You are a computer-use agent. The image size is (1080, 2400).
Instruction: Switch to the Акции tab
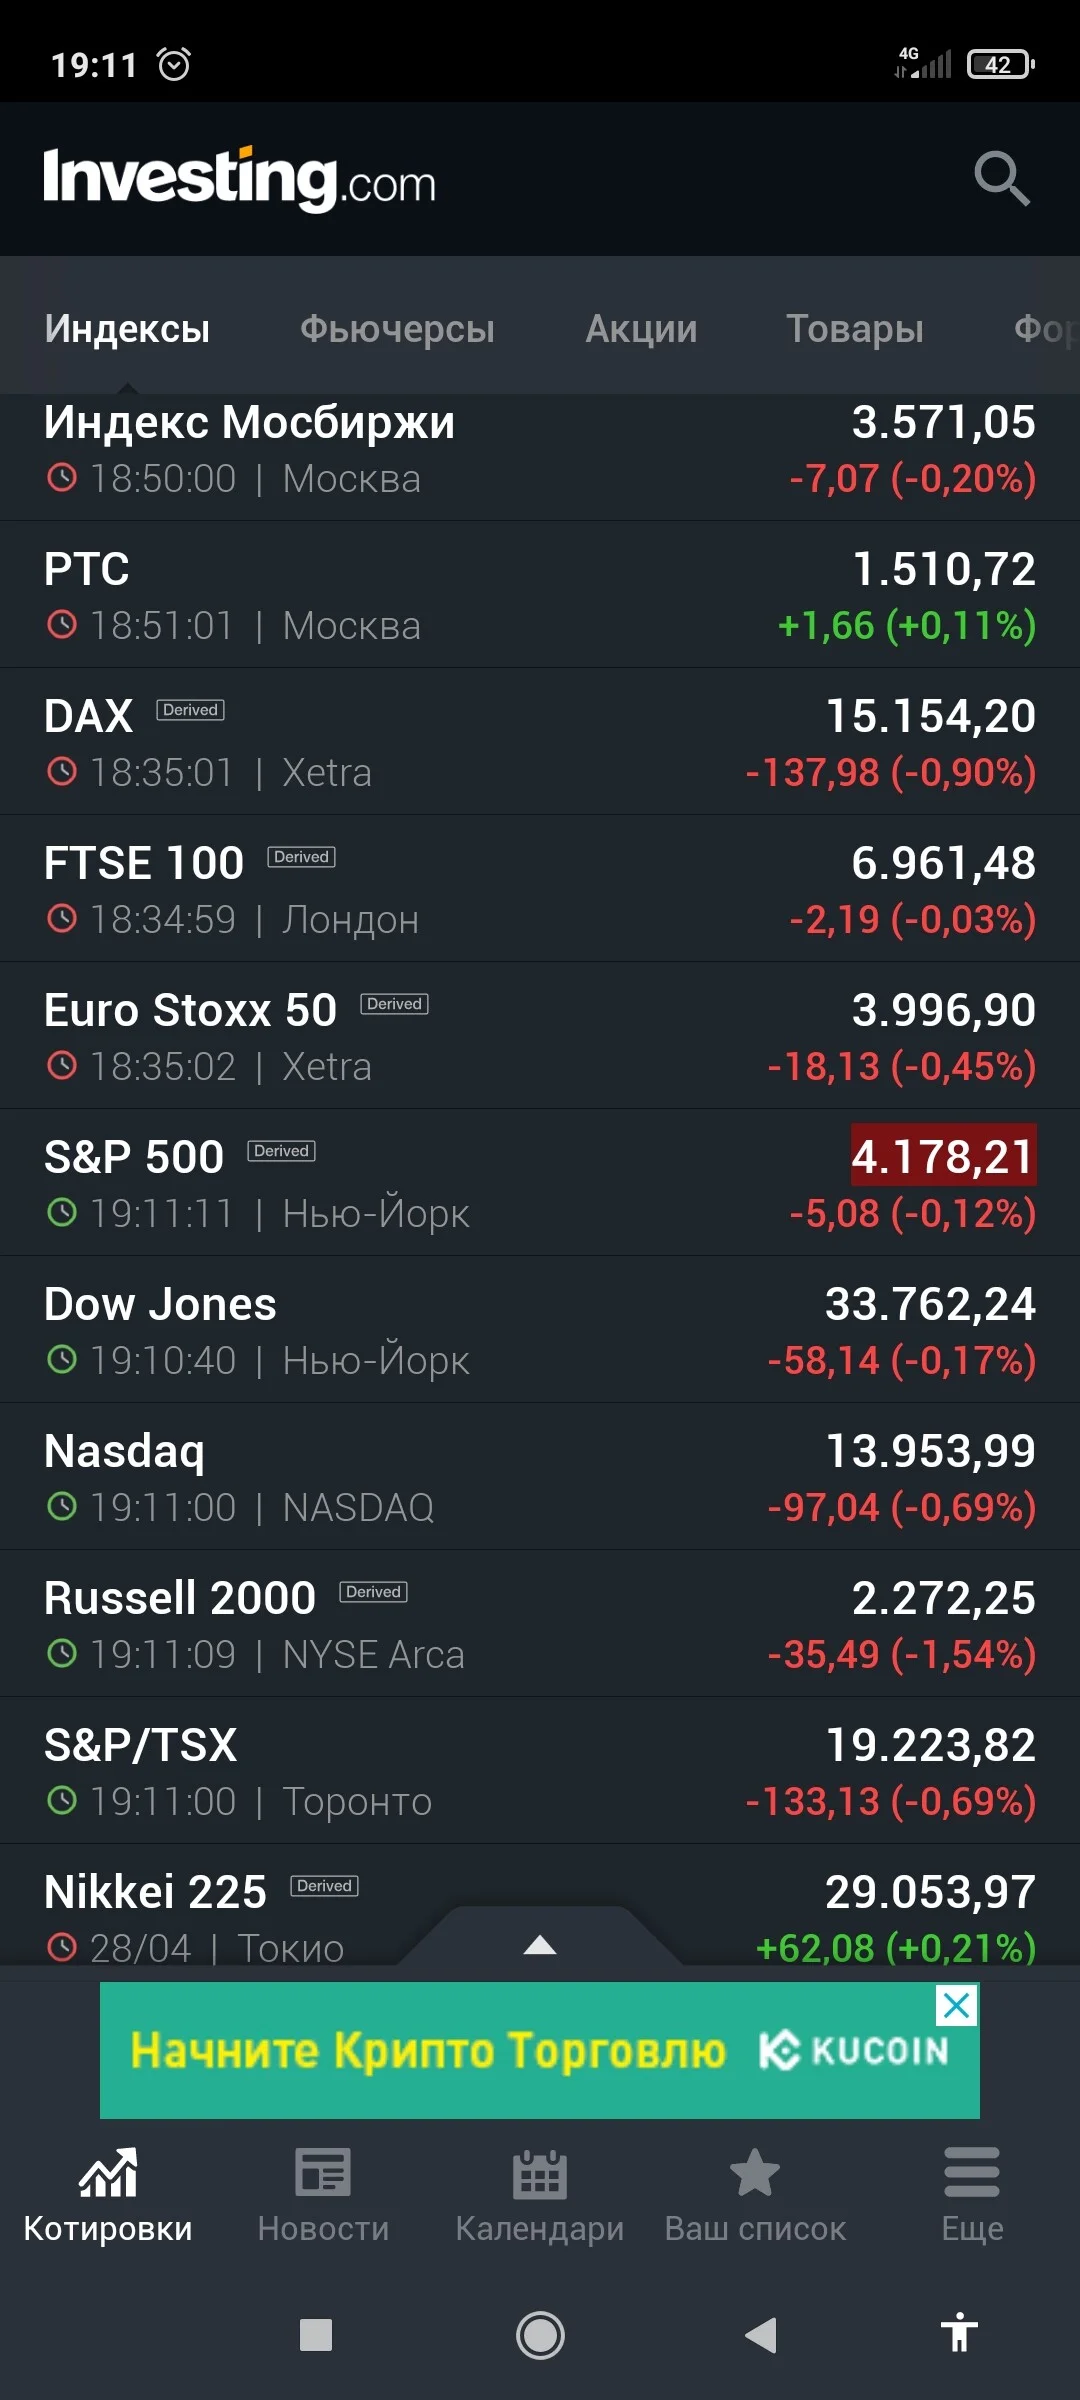pyautogui.click(x=641, y=329)
